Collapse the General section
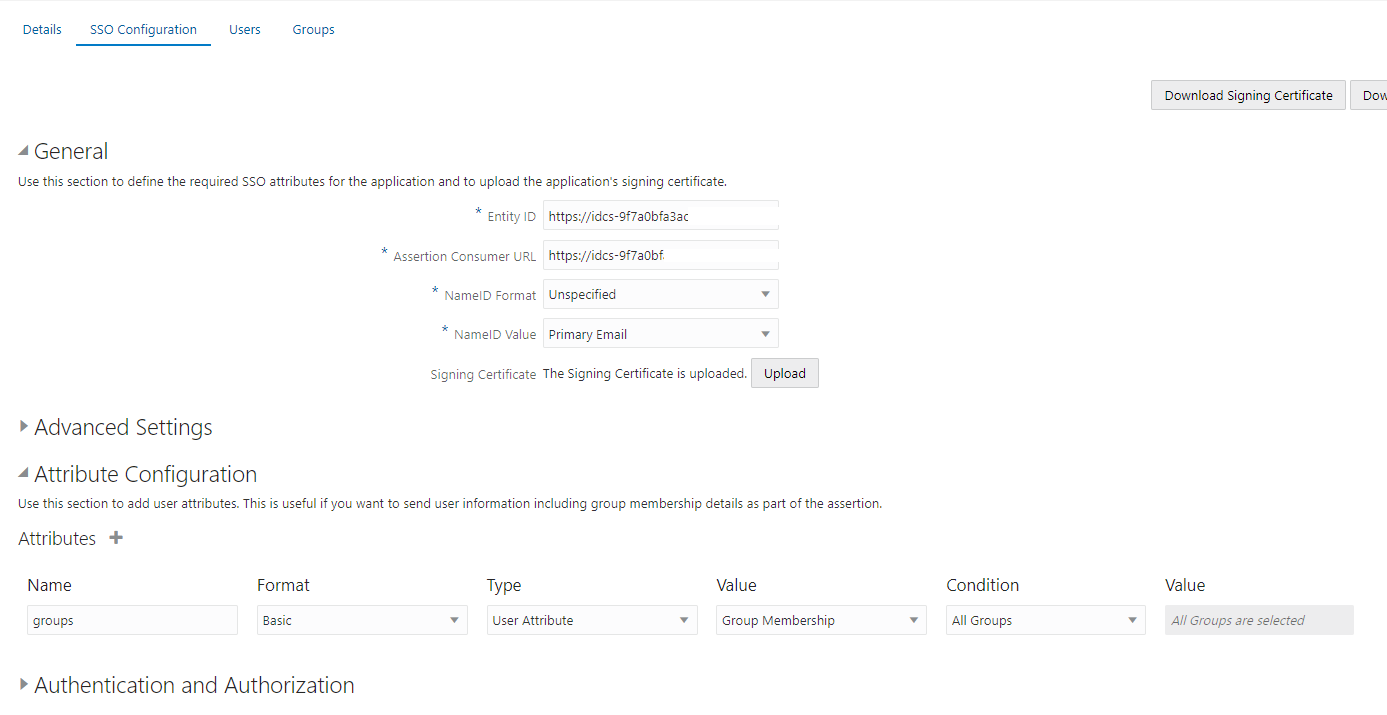This screenshot has height=715, width=1387. tap(22, 150)
